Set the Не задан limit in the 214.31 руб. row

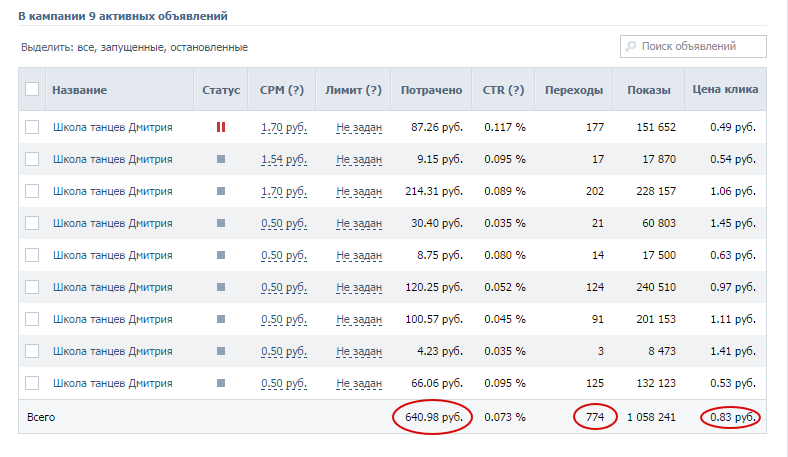[359, 192]
